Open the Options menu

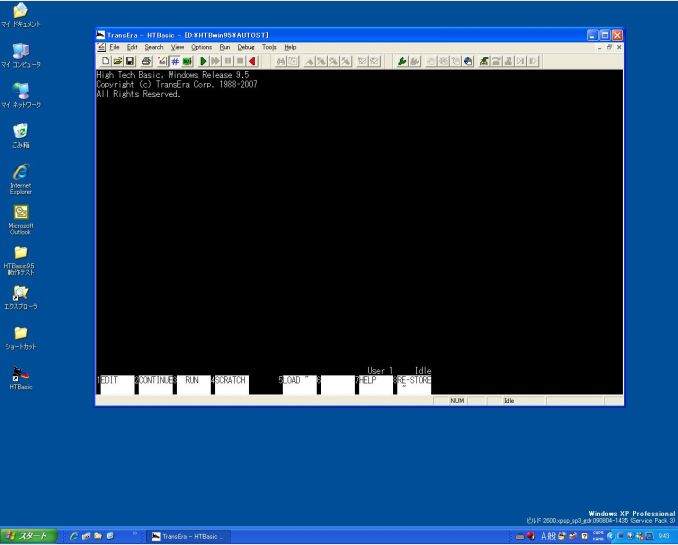[201, 47]
